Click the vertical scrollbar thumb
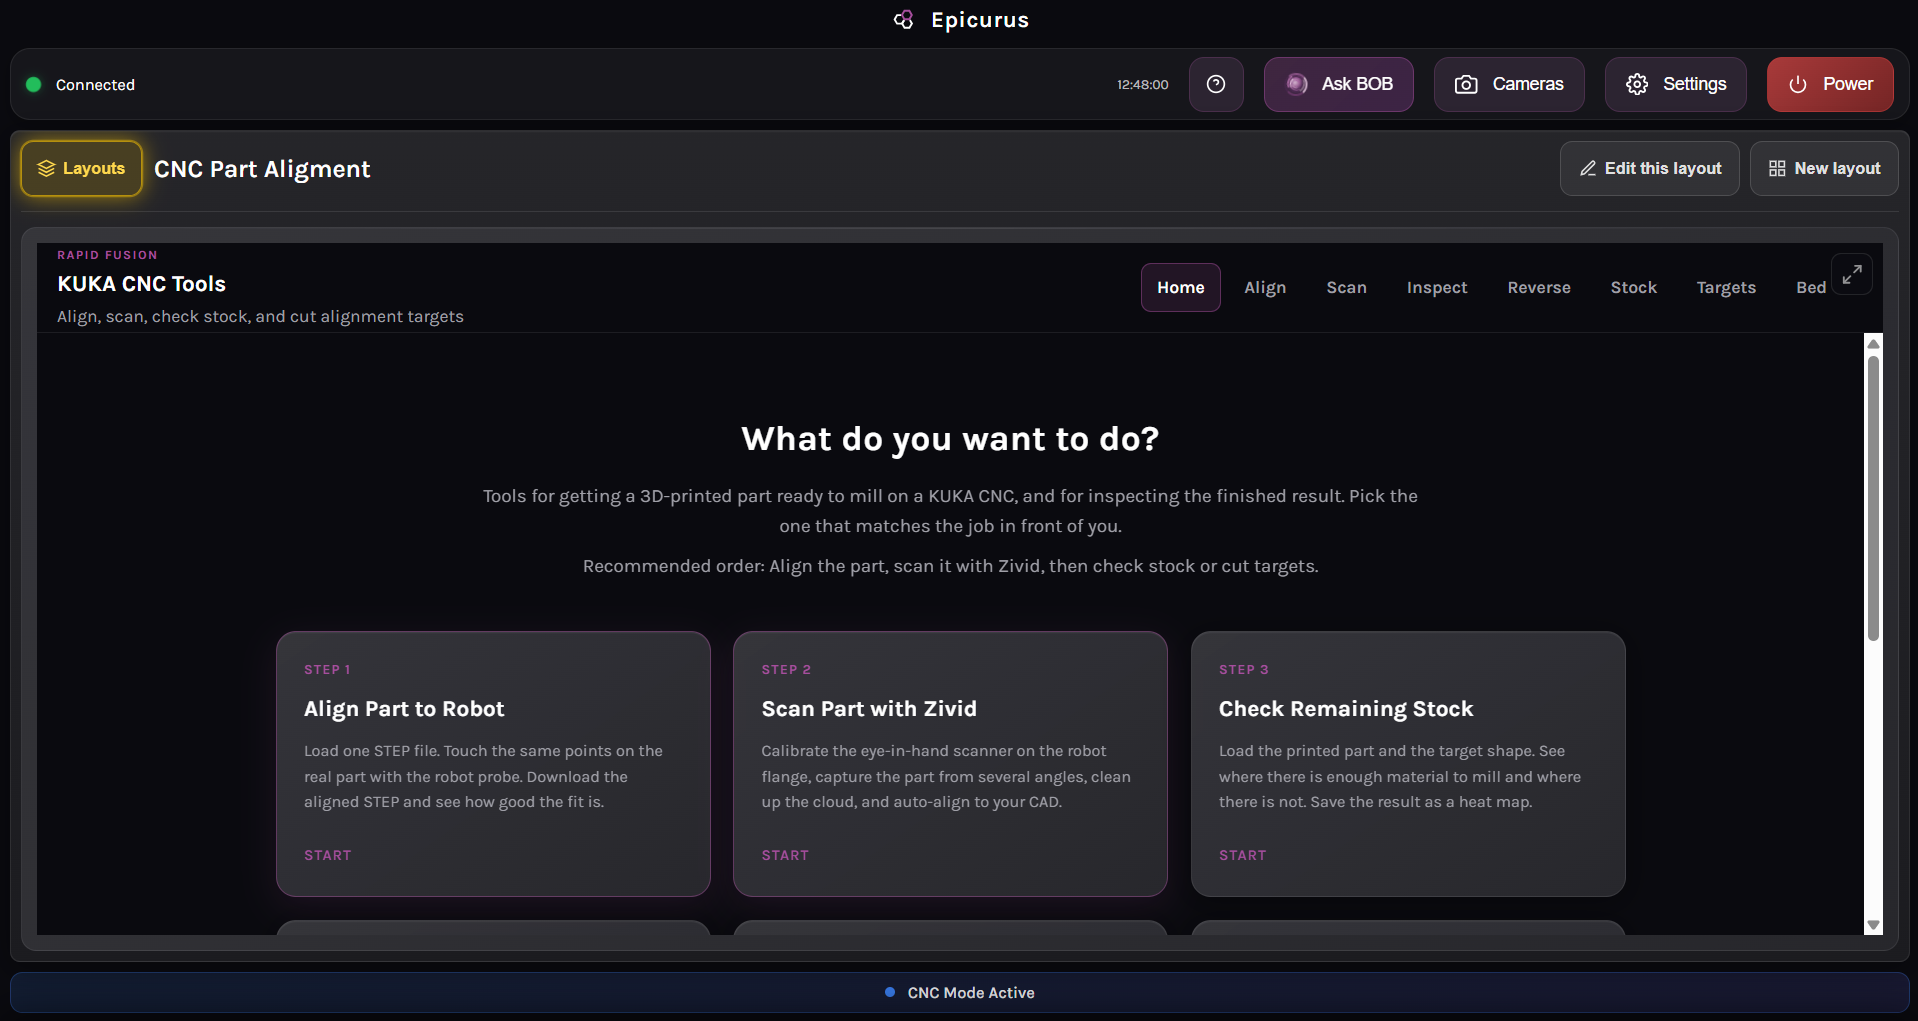This screenshot has height=1021, width=1918. [x=1874, y=498]
